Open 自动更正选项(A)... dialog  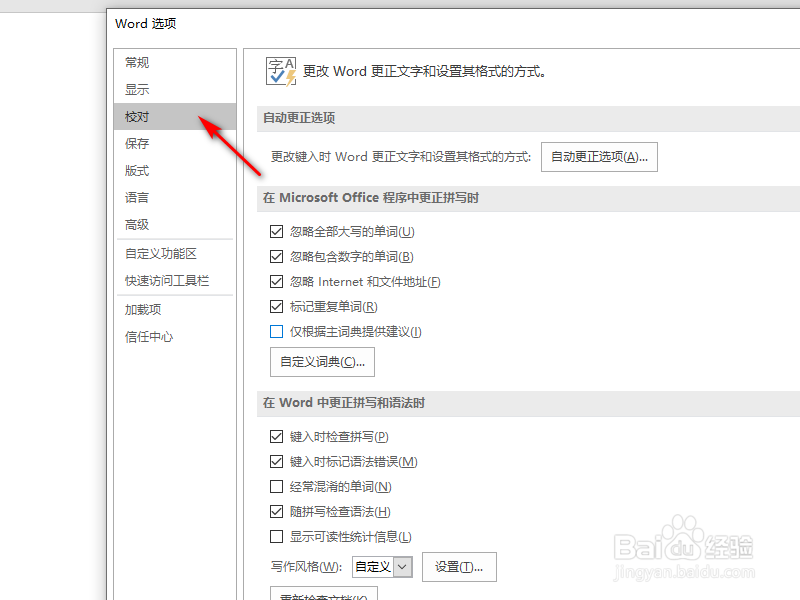tap(599, 157)
